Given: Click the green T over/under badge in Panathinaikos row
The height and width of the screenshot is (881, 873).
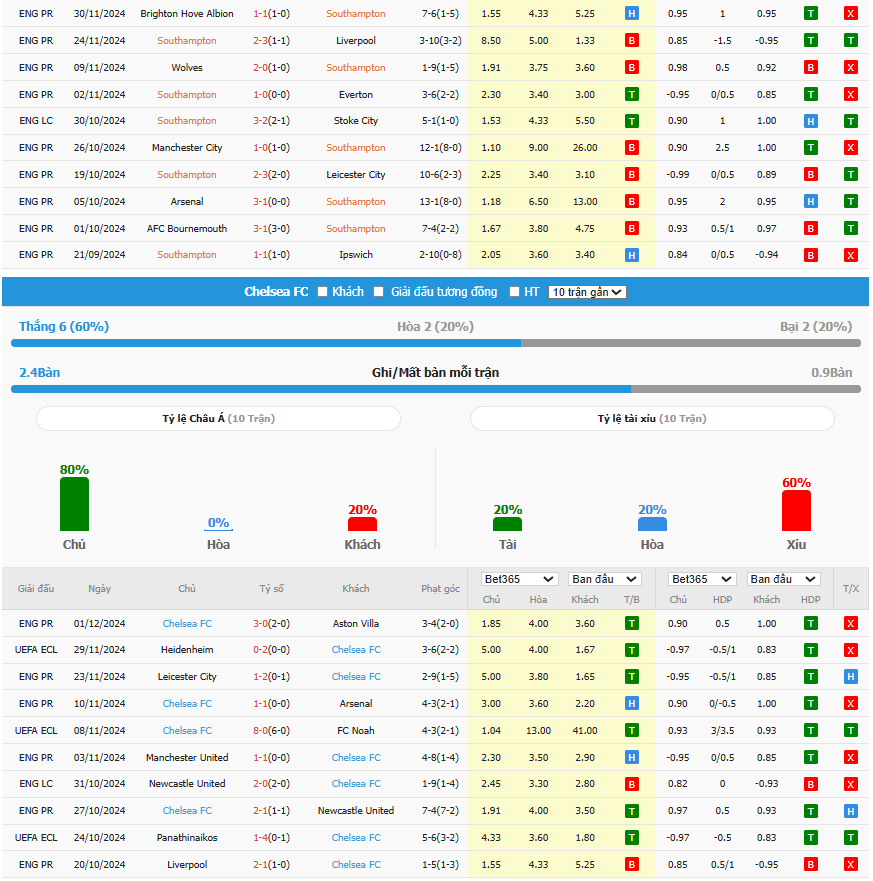Looking at the screenshot, I should click(851, 838).
